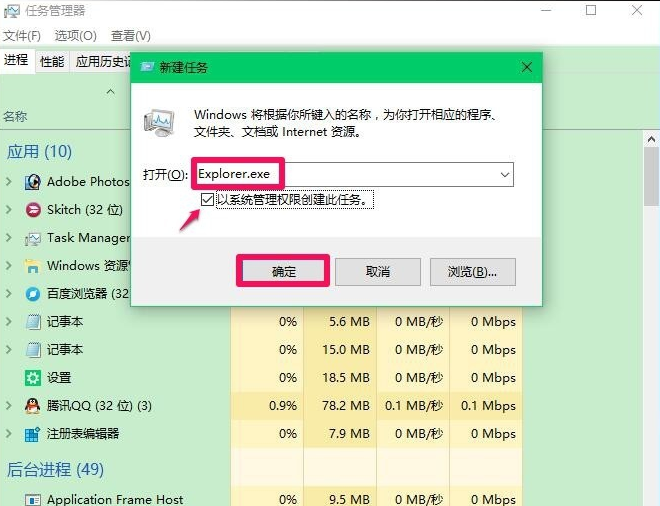Click the Skitch app icon

(32, 210)
